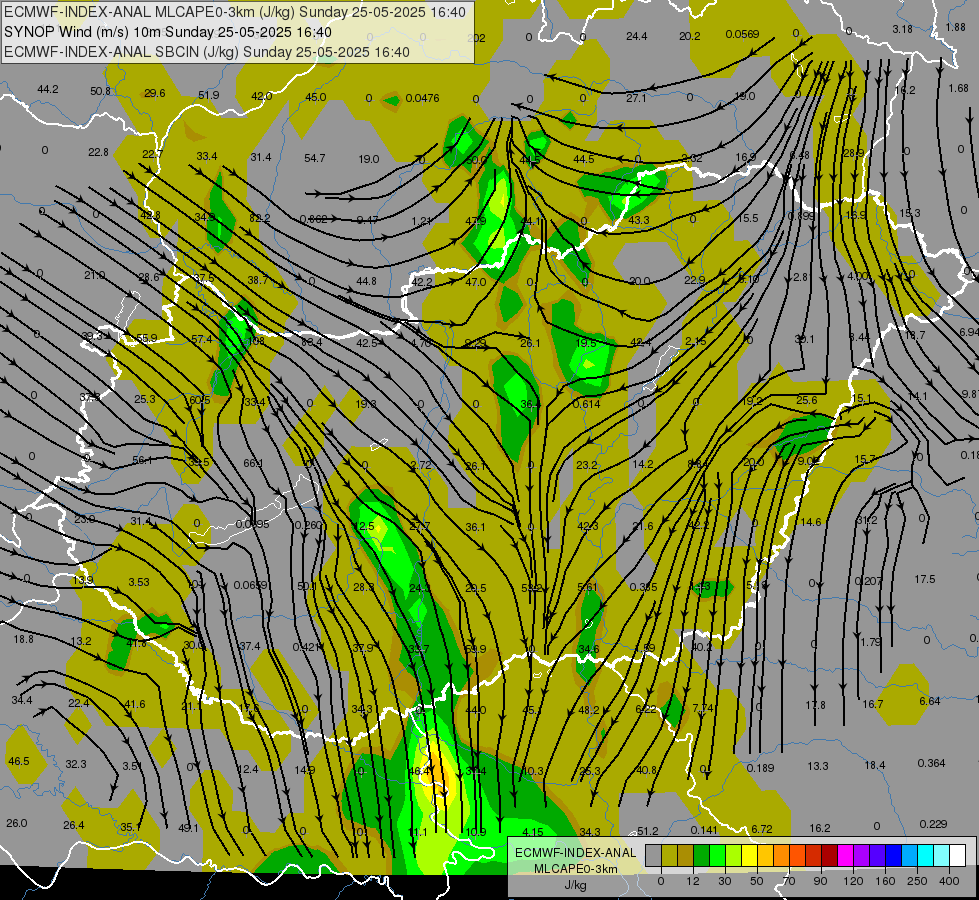The image size is (979, 900).
Task: Click the legend tick label 120
Action: 854,881
